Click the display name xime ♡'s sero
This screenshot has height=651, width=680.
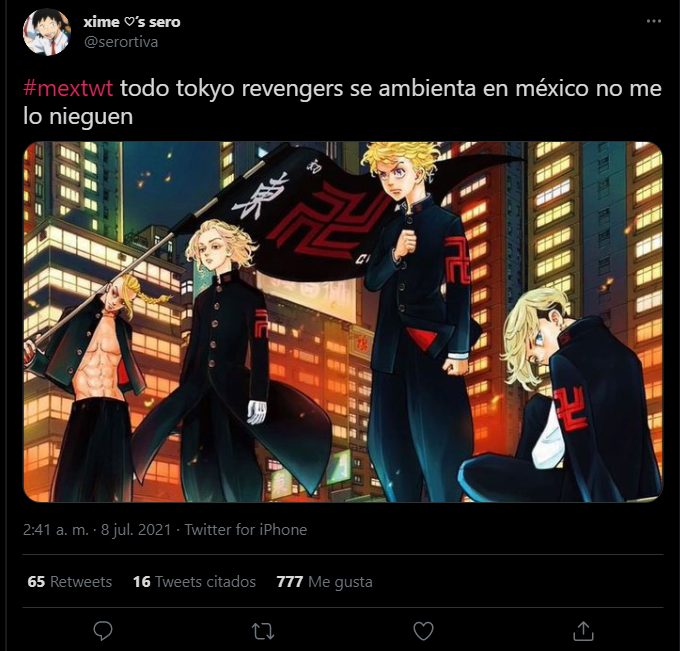coord(132,22)
